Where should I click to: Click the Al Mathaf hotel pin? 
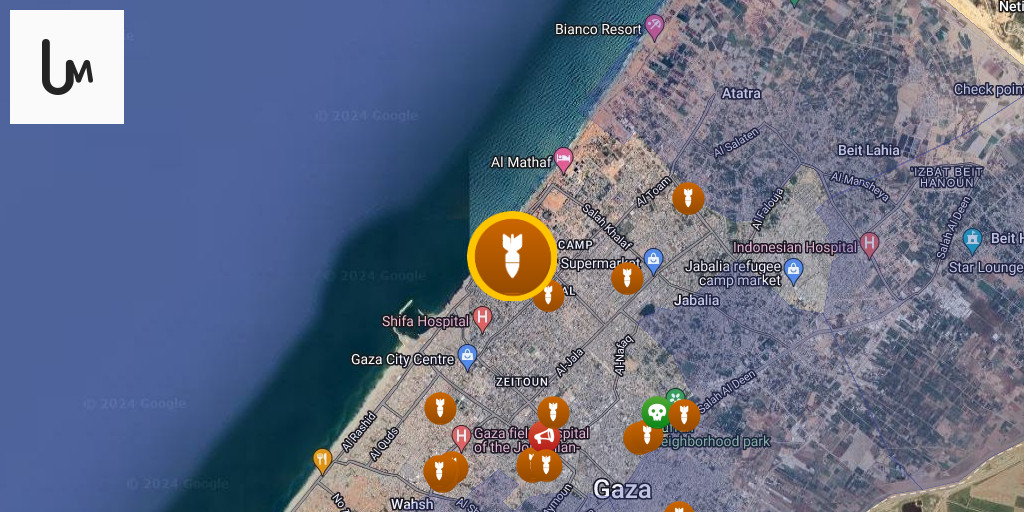point(564,160)
